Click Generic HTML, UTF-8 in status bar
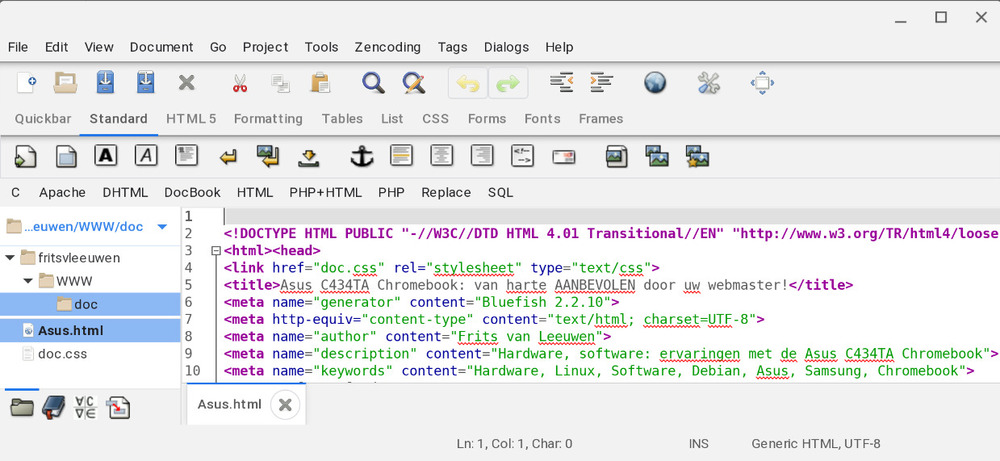Screen dimensions: 1000x461 (x=816, y=443)
